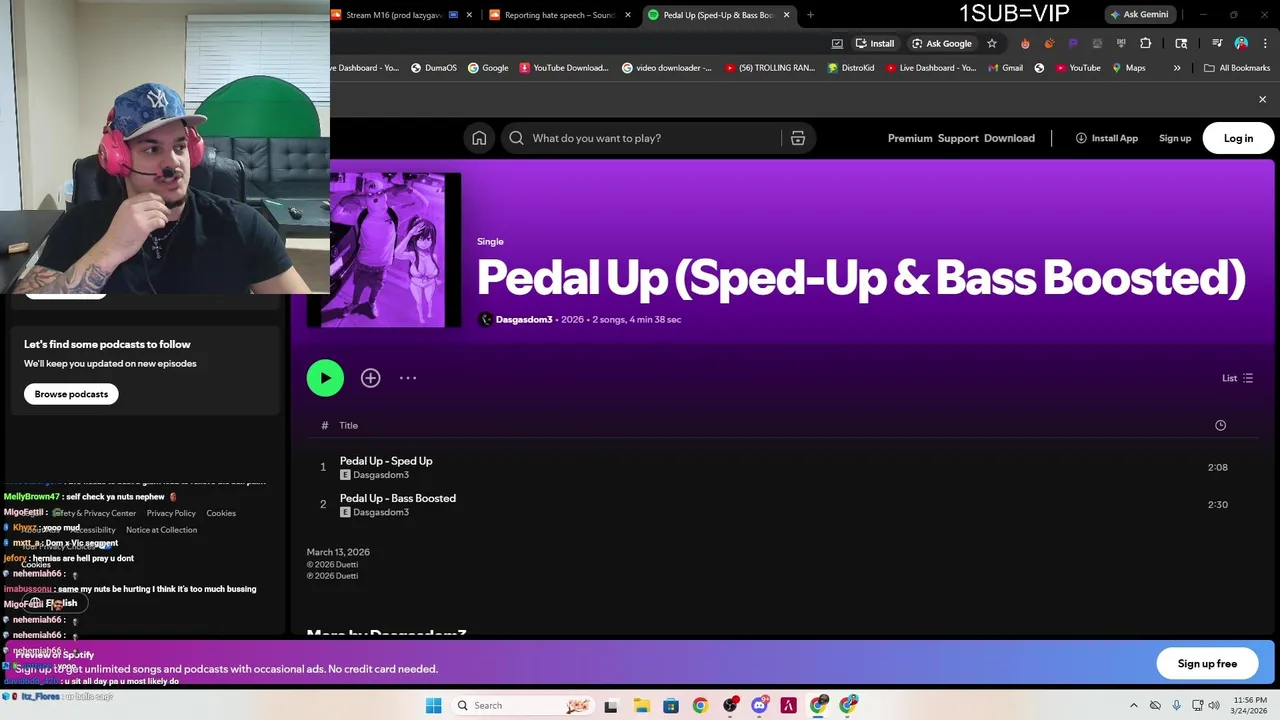Screen dimensions: 1280x720
Task: Open Dasgasdom3 artist under Bass Boosted track
Action: [x=381, y=512]
